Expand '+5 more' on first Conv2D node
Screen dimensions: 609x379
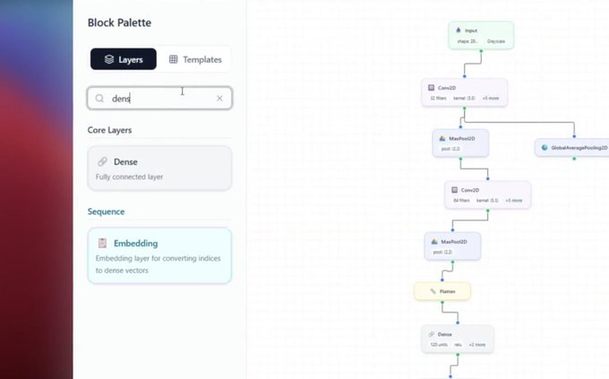click(x=491, y=98)
